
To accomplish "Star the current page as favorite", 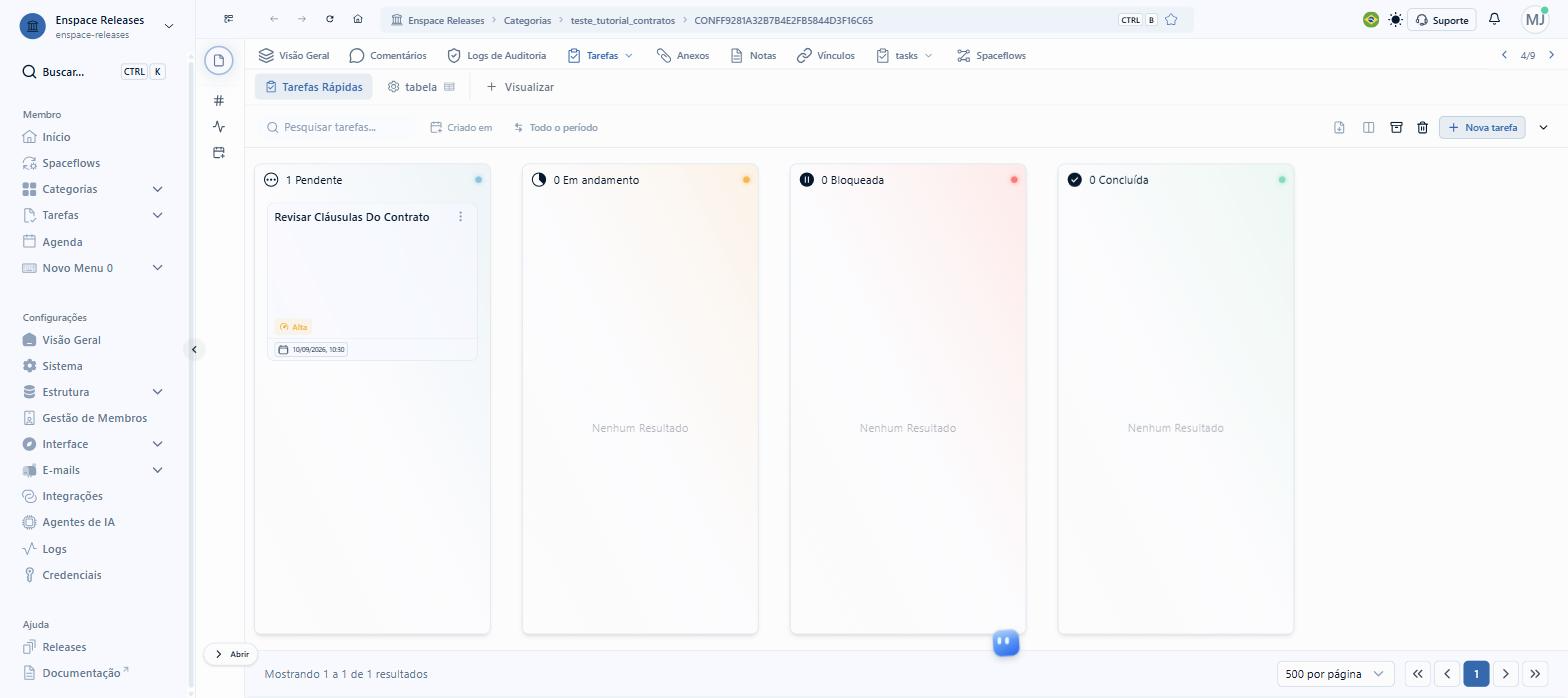I will point(1171,20).
